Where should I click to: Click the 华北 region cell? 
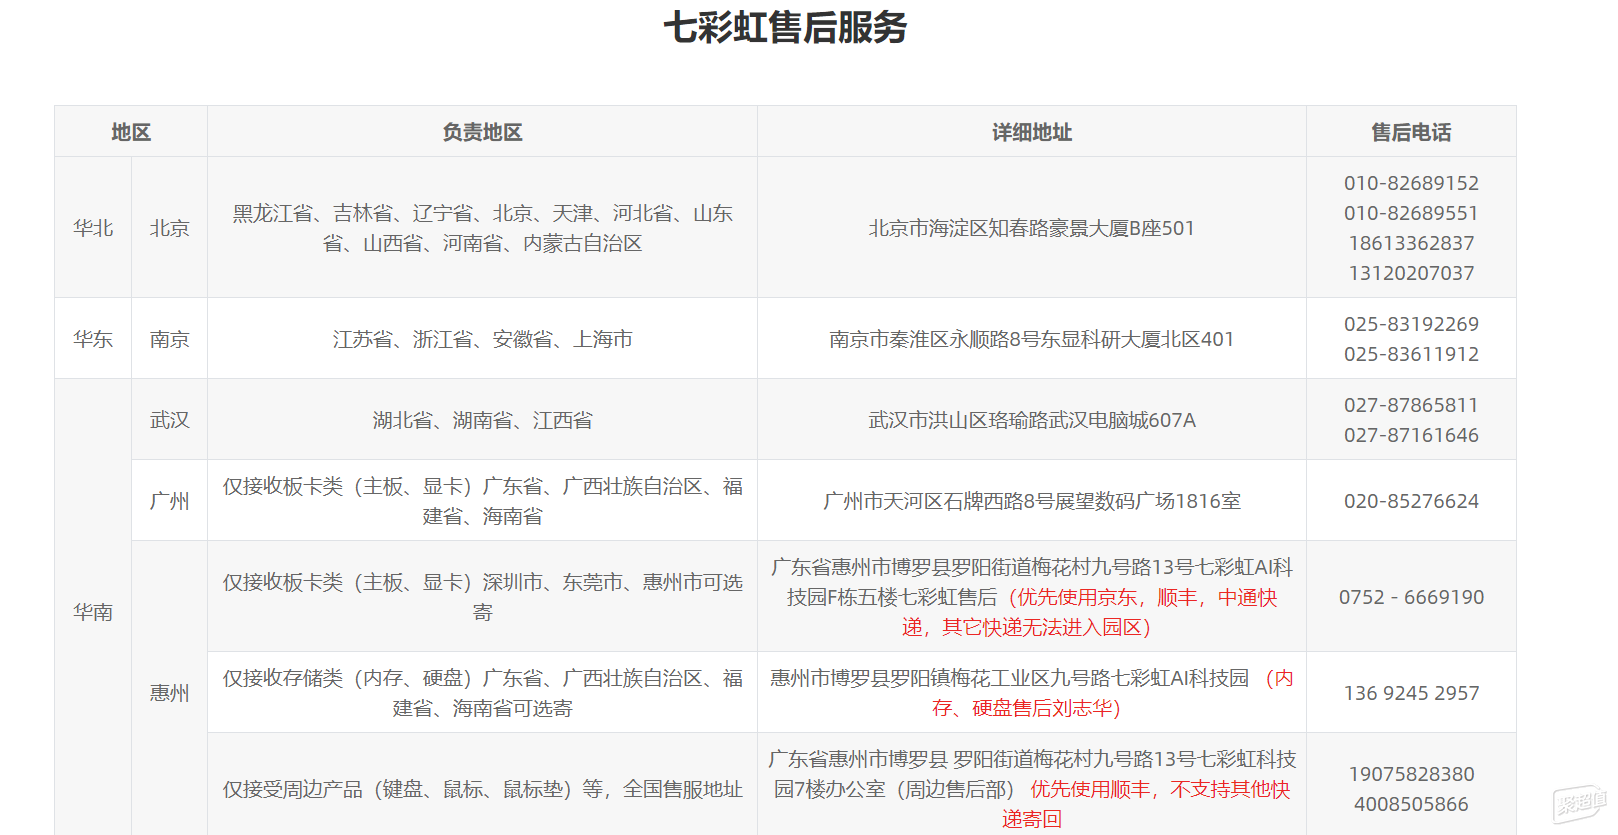coord(93,228)
